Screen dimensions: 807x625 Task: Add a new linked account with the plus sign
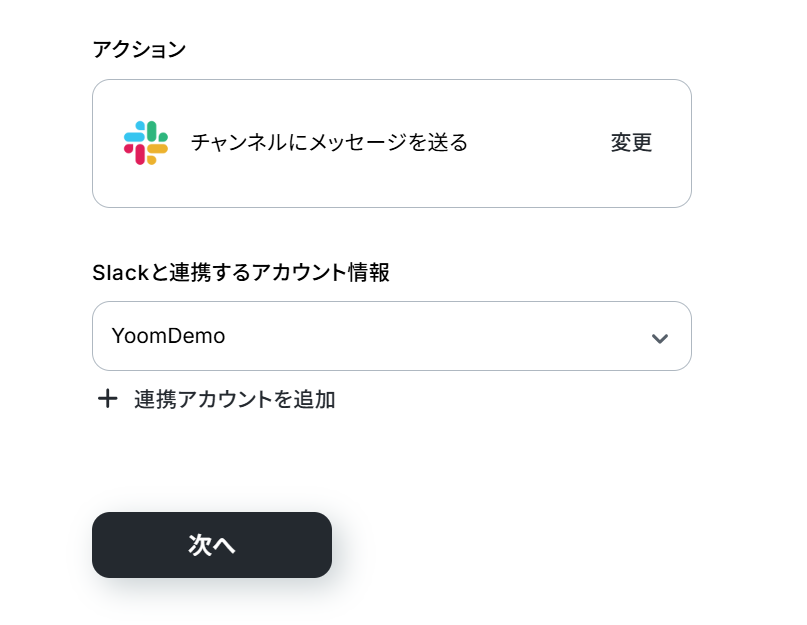108,399
